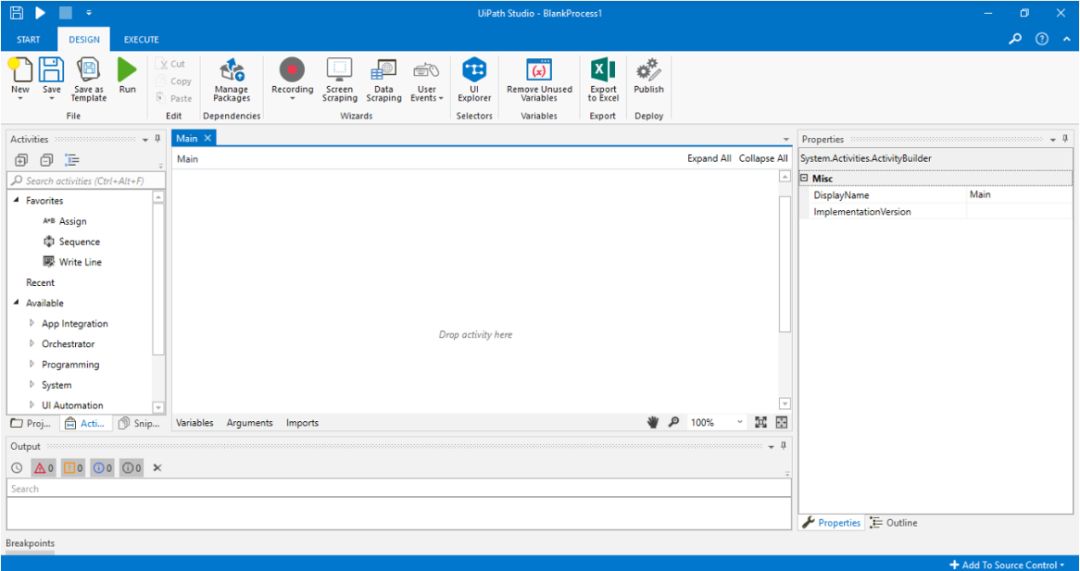This screenshot has height=571, width=1080.
Task: Click title bar stop square icon
Action: [x=65, y=12]
